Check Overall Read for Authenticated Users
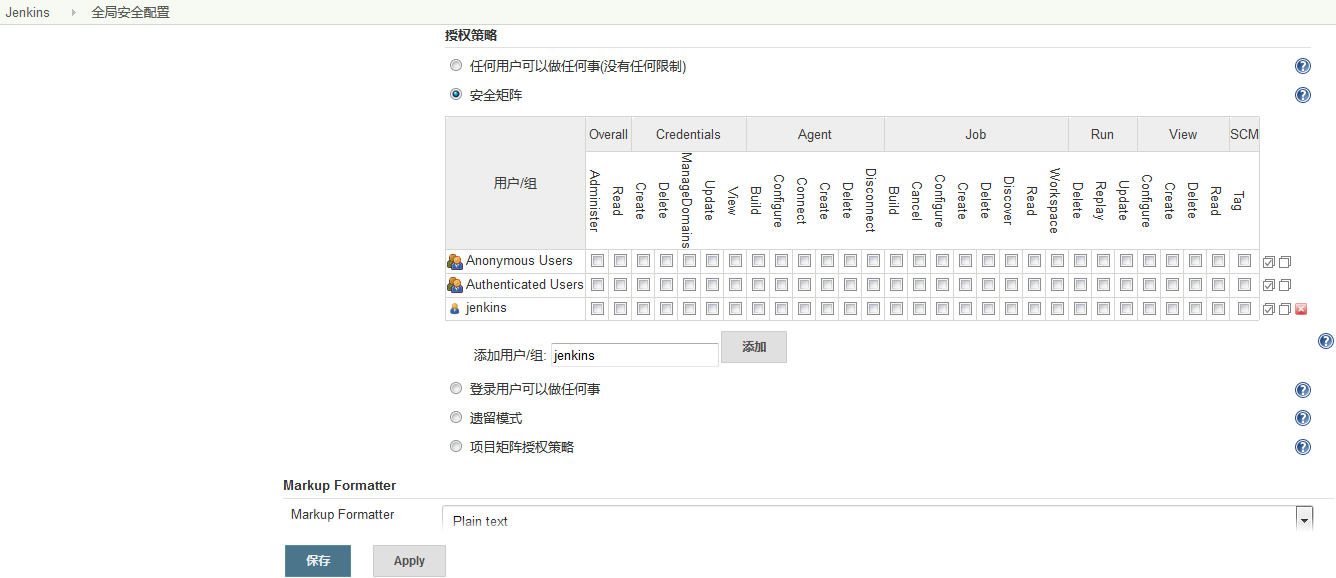This screenshot has width=1336, height=578. point(620,285)
